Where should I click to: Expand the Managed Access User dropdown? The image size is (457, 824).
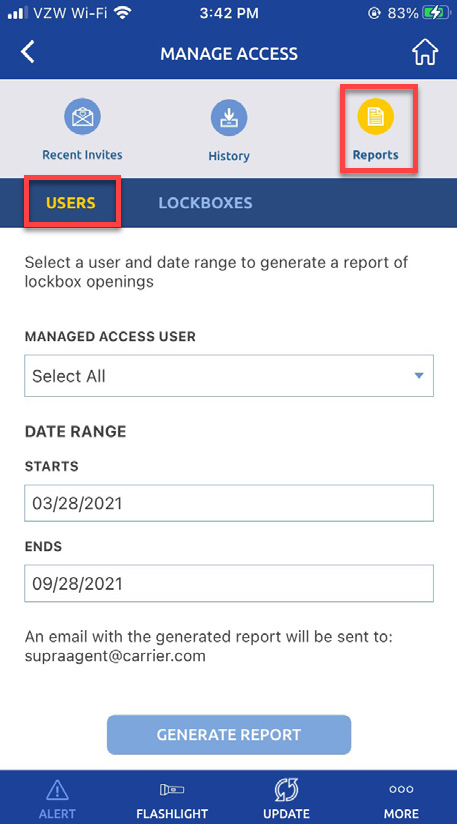(x=229, y=376)
